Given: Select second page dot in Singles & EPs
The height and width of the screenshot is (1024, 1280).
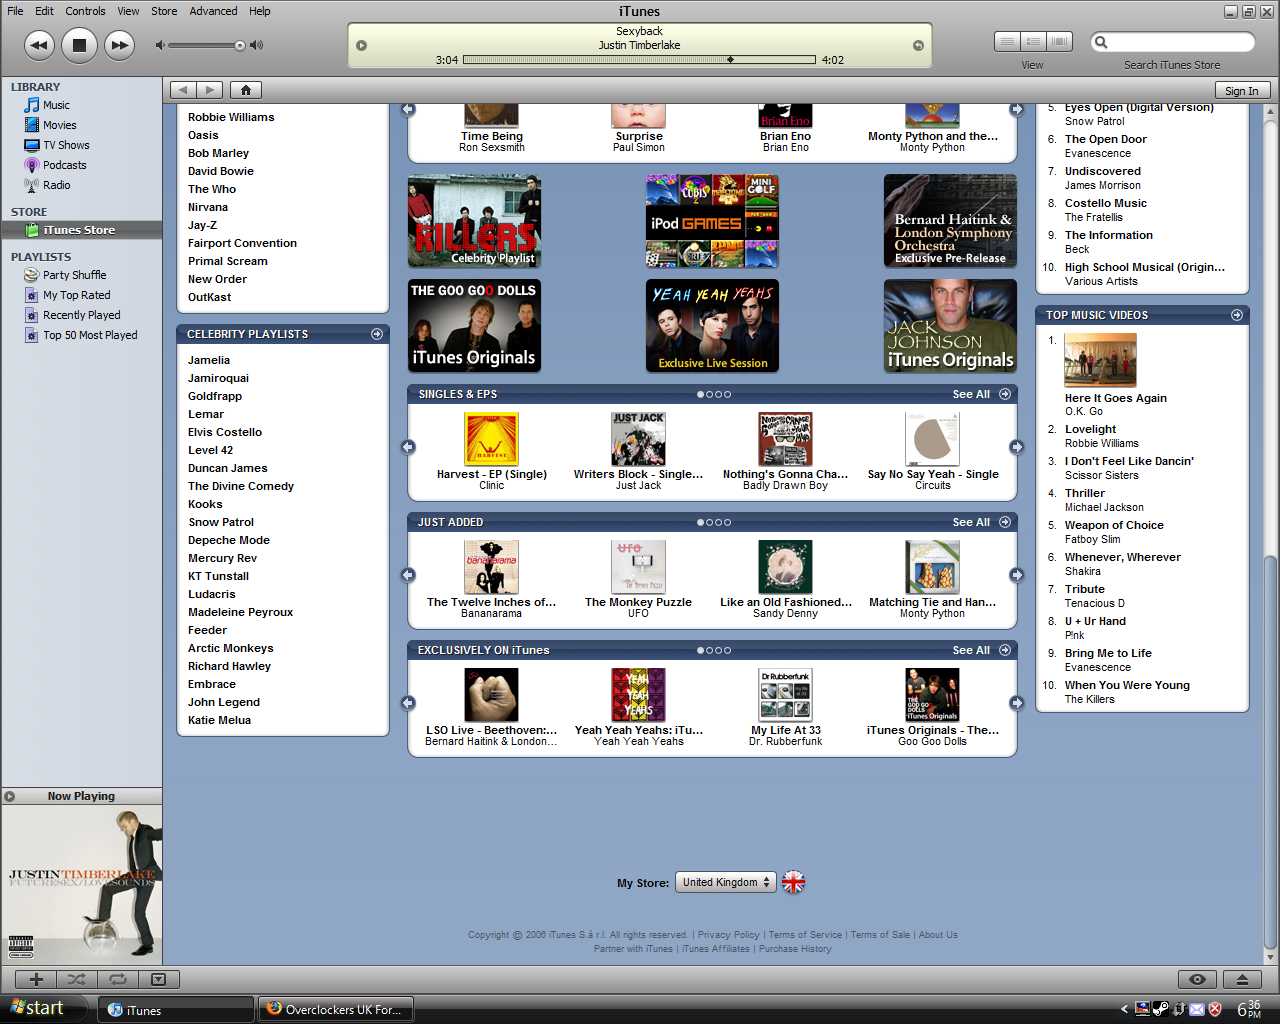Looking at the screenshot, I should click(709, 394).
